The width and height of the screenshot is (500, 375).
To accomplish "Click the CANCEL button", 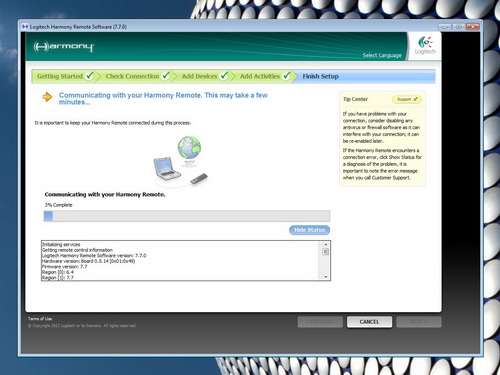I will click(369, 322).
